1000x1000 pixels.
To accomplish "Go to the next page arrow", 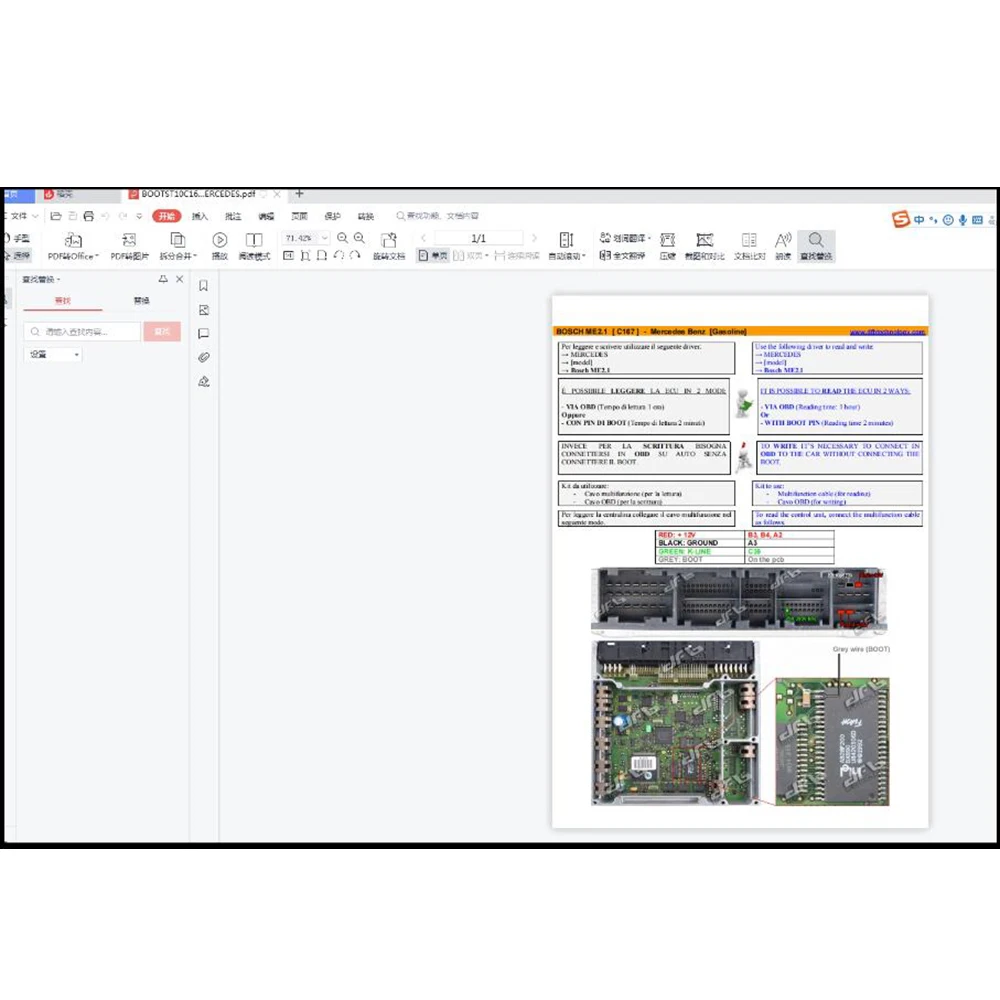I will pos(534,238).
